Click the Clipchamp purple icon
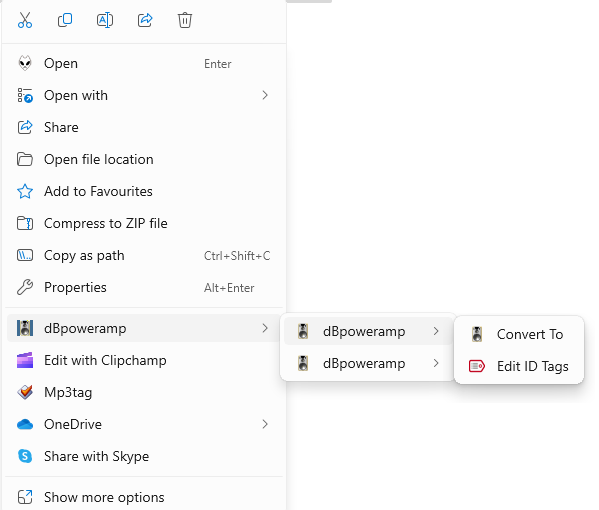 point(25,360)
